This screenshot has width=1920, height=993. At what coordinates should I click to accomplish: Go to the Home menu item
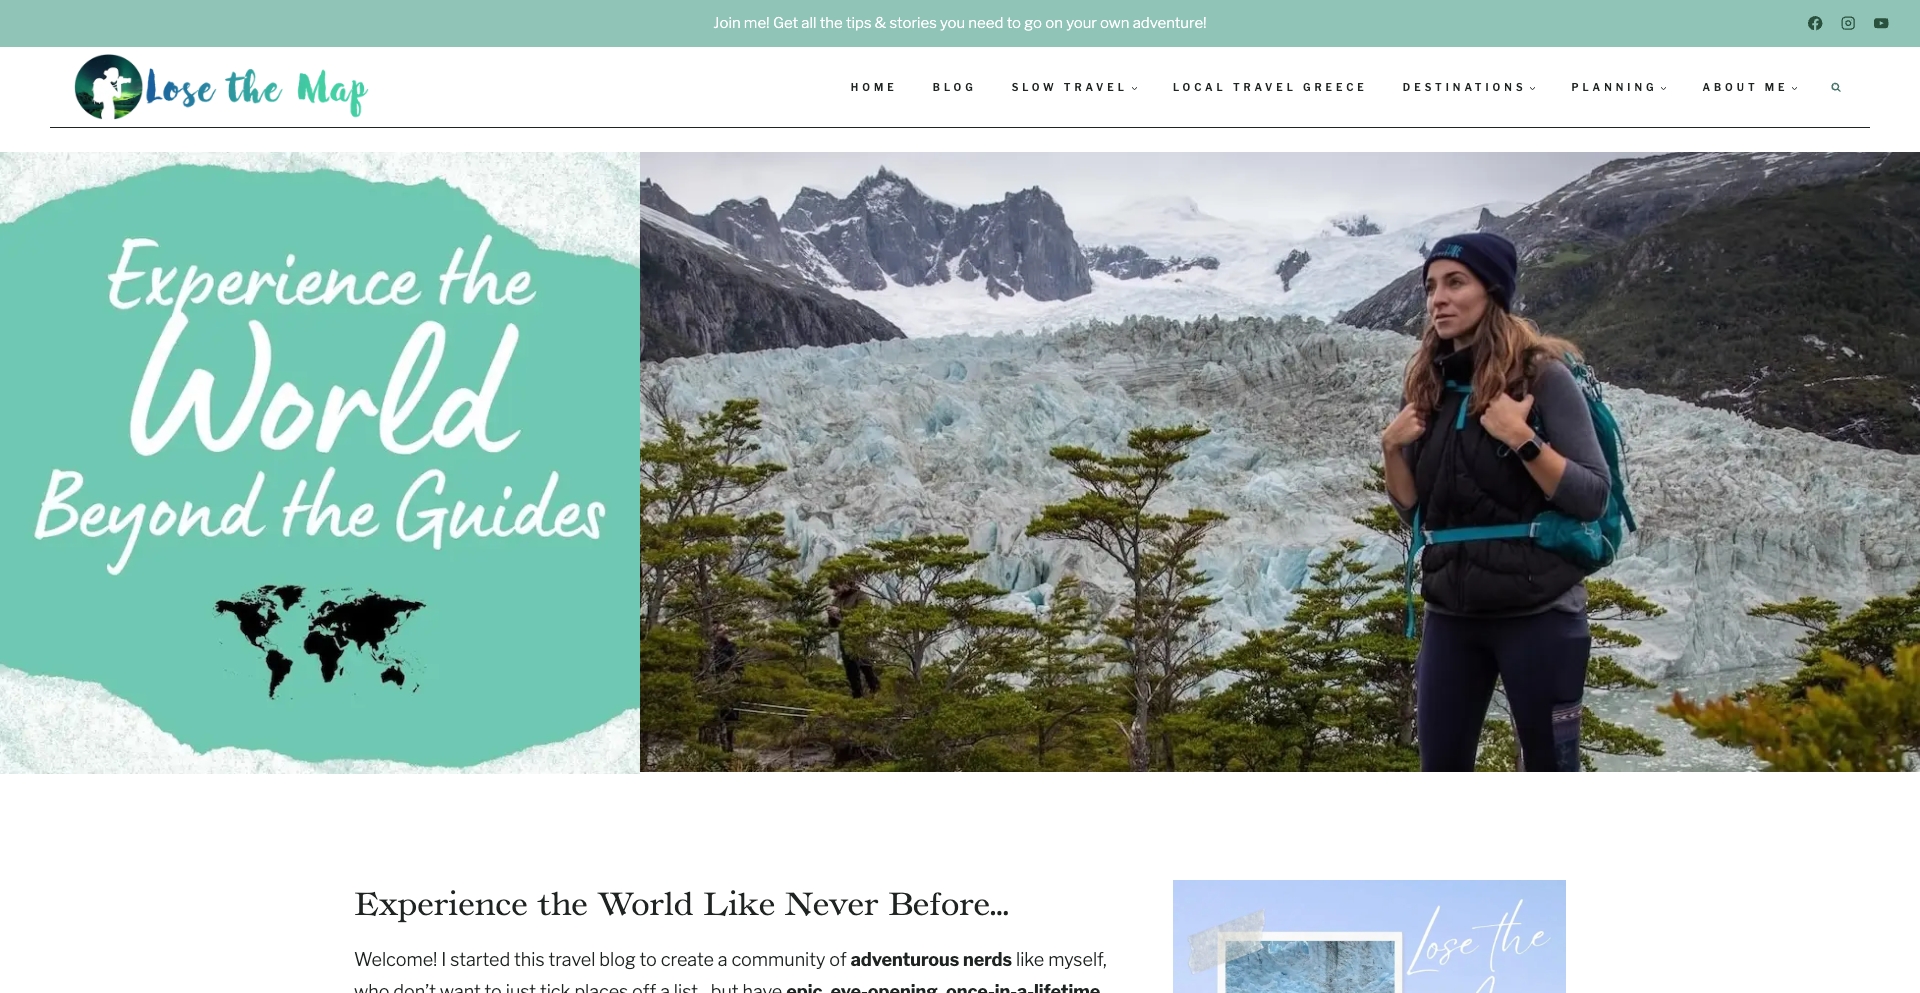coord(873,87)
